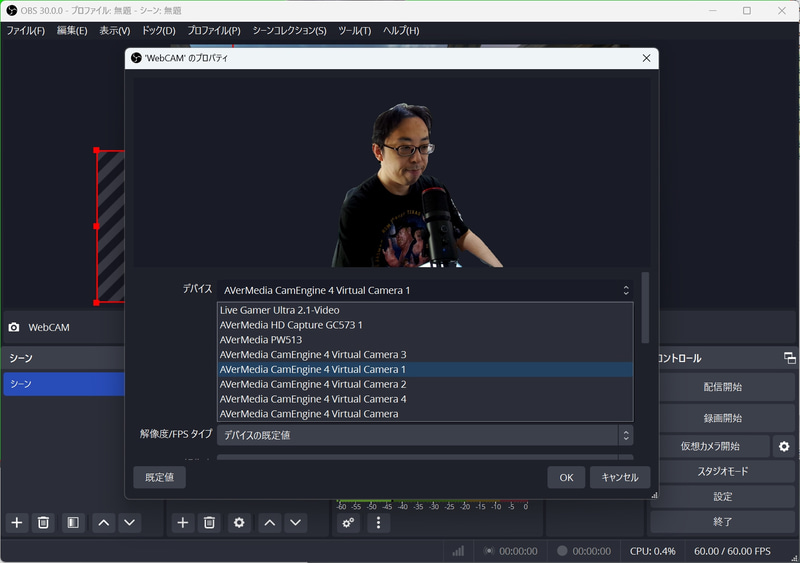Click the dialog resize grip corner
This screenshot has height=563, width=800.
[654, 495]
